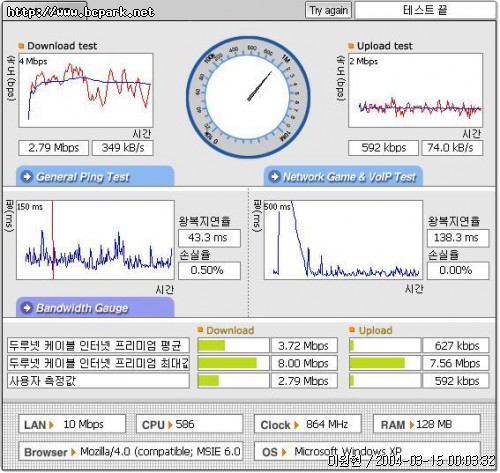Click the arrow icon on General Ping Test
The height and width of the screenshot is (473, 500).
pos(27,176)
